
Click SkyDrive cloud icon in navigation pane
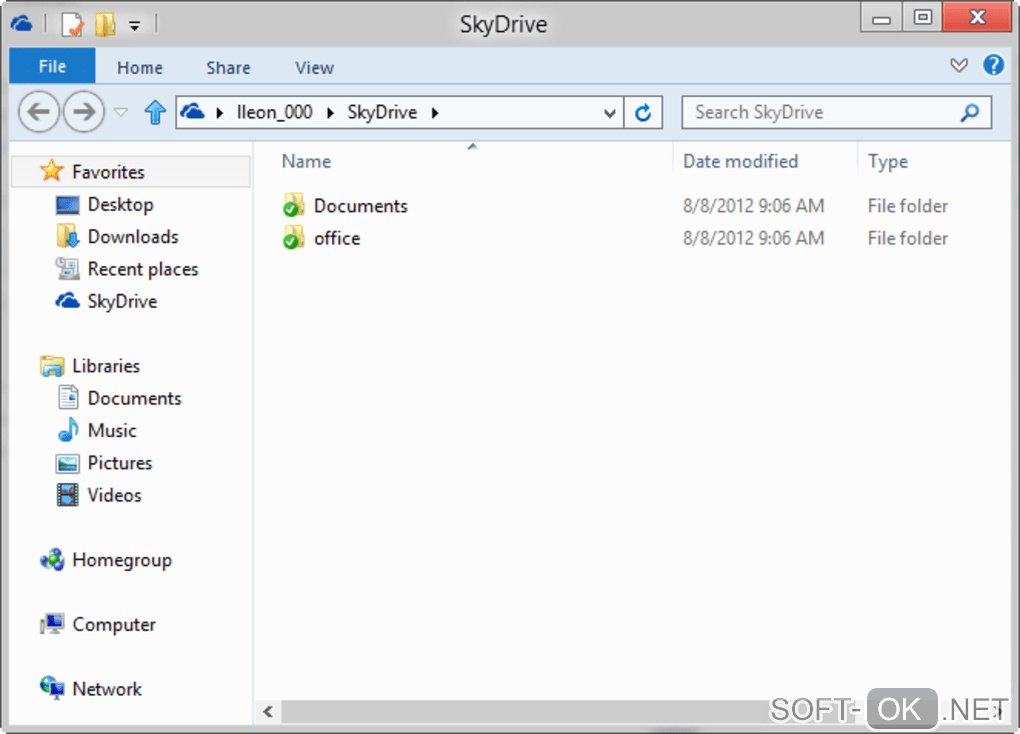(x=67, y=301)
